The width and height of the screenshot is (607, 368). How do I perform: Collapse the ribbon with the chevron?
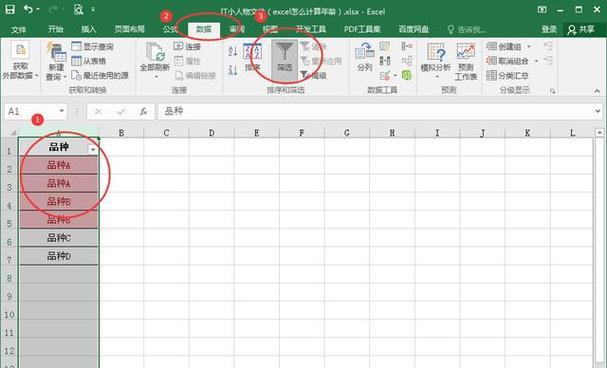(x=597, y=91)
